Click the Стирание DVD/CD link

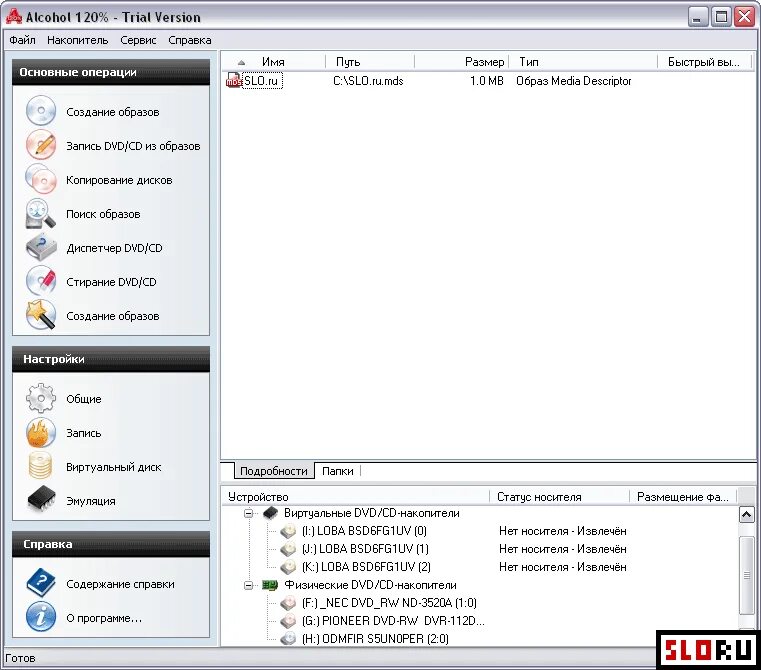point(111,282)
